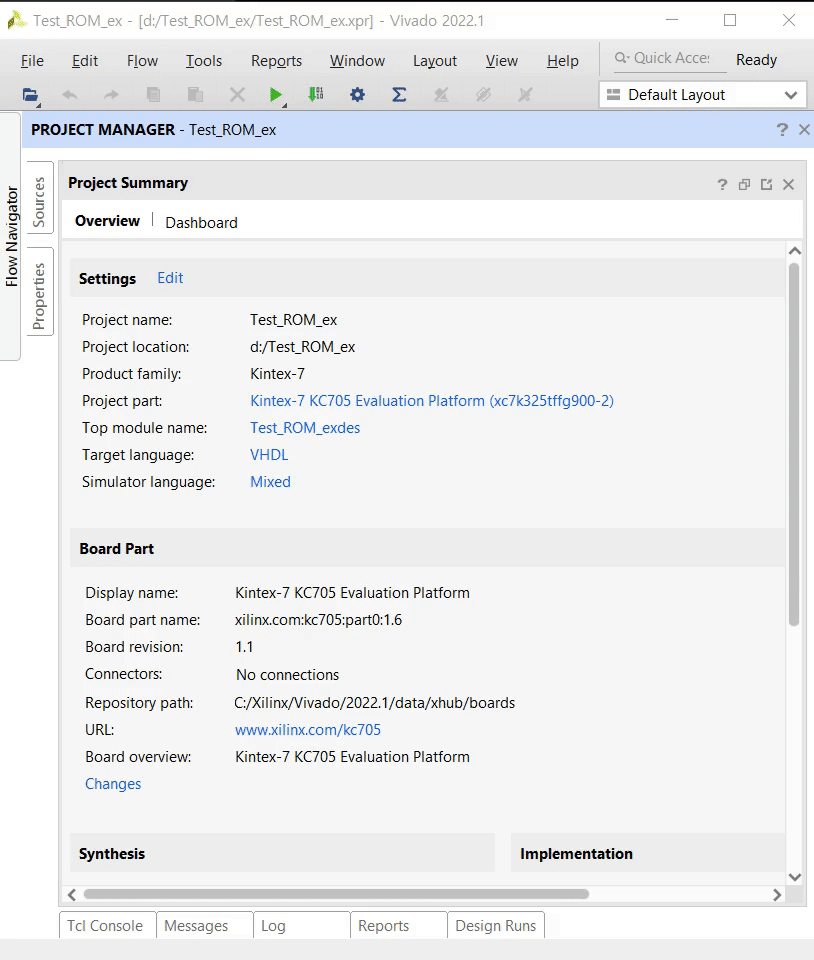
Task: Open the Tools menu
Action: pyautogui.click(x=204, y=61)
